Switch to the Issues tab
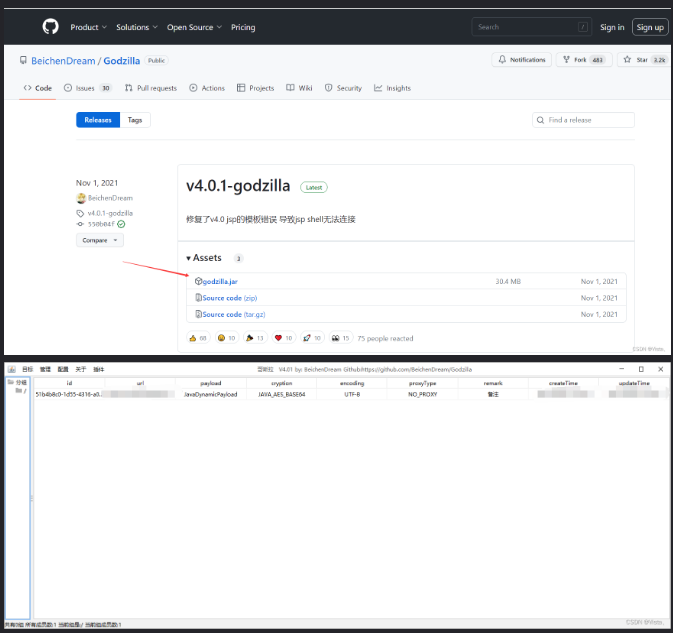Viewport: 673px width, 633px height. 88,88
